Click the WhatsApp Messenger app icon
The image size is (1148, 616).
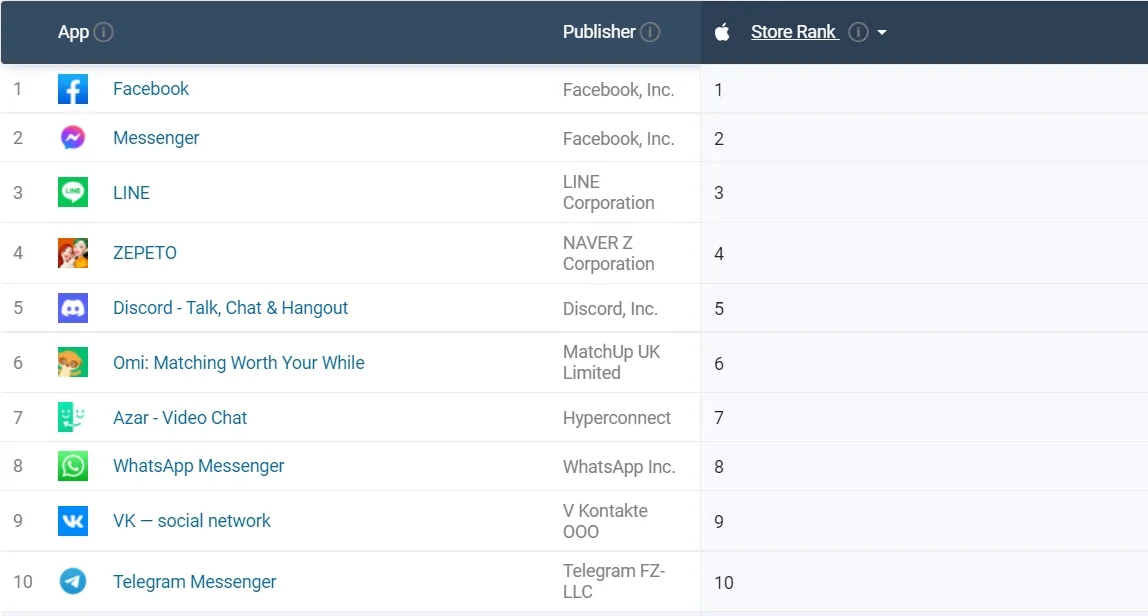(x=72, y=466)
